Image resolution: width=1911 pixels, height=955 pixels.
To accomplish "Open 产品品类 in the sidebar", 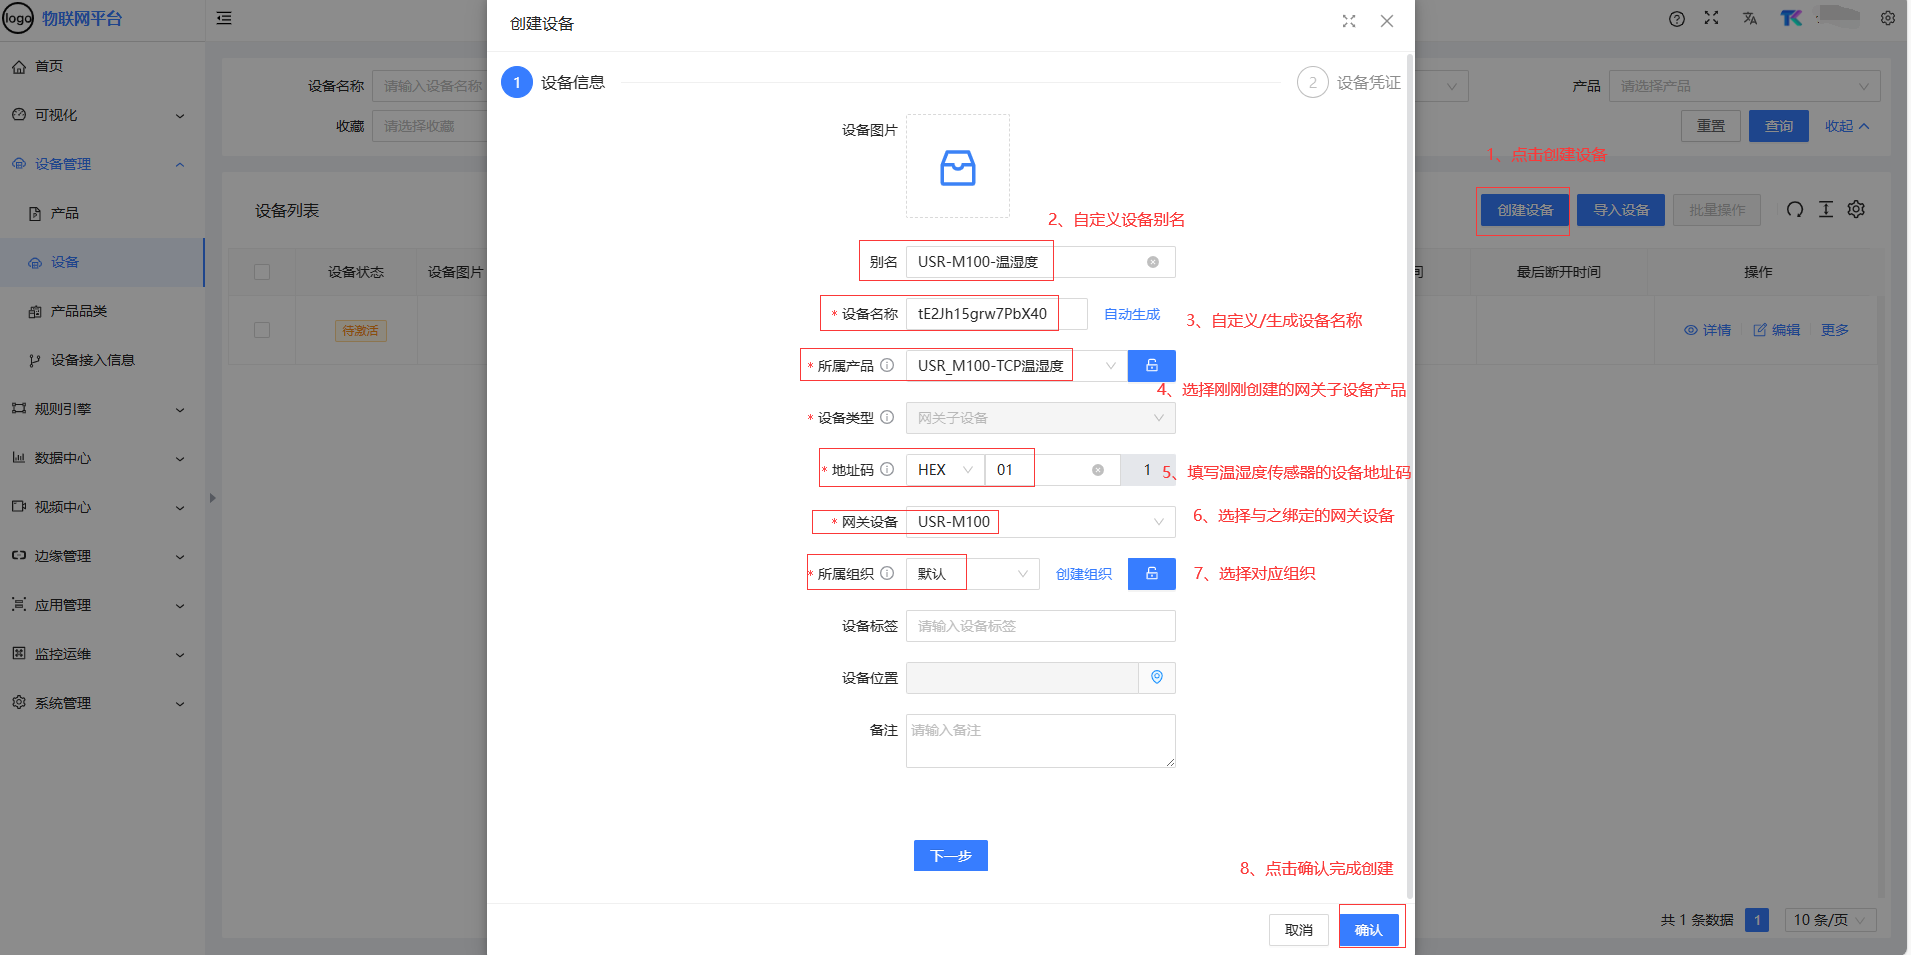I will tap(79, 311).
